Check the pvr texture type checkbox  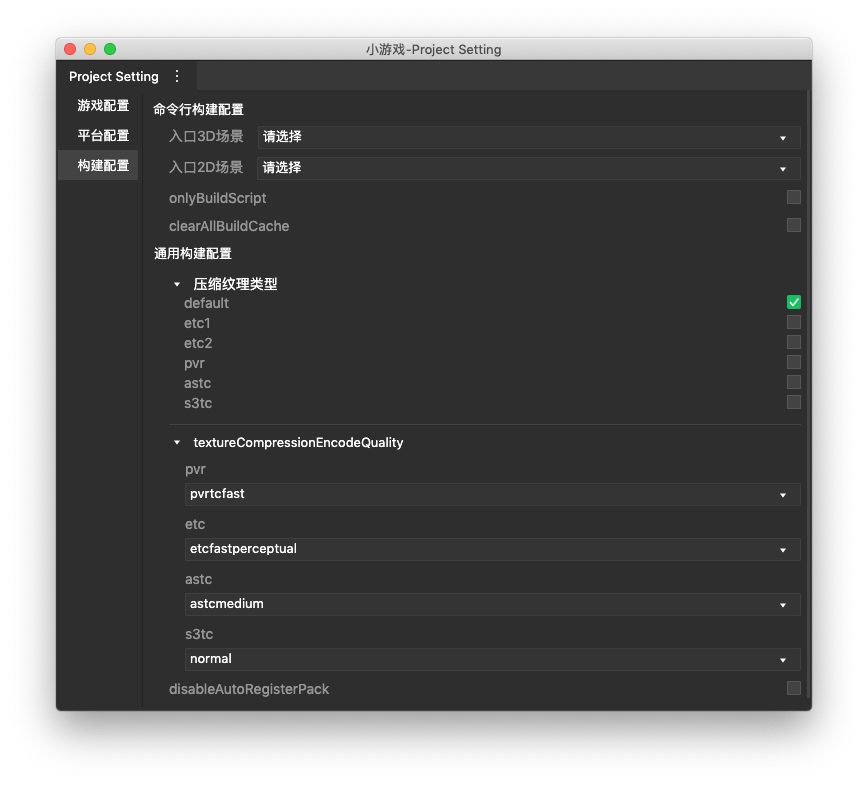point(793,361)
